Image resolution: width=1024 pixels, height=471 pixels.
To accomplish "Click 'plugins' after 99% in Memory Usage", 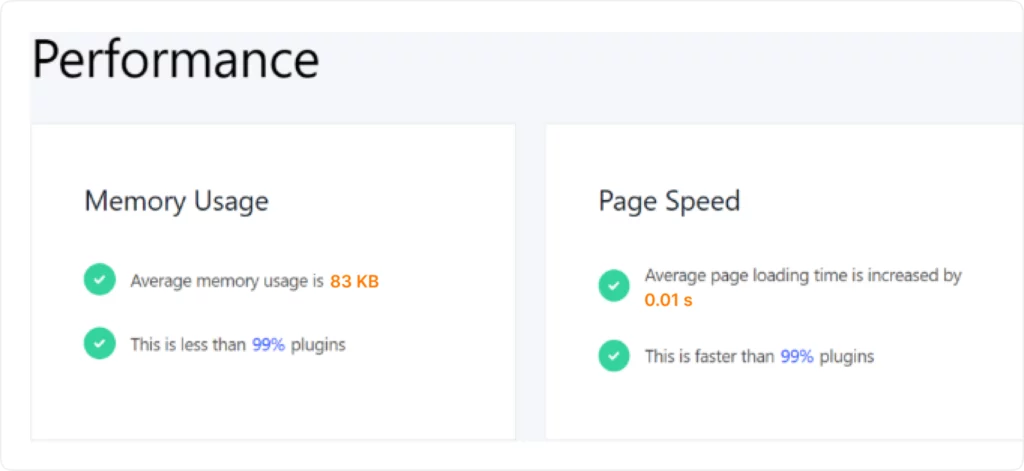I will 318,345.
